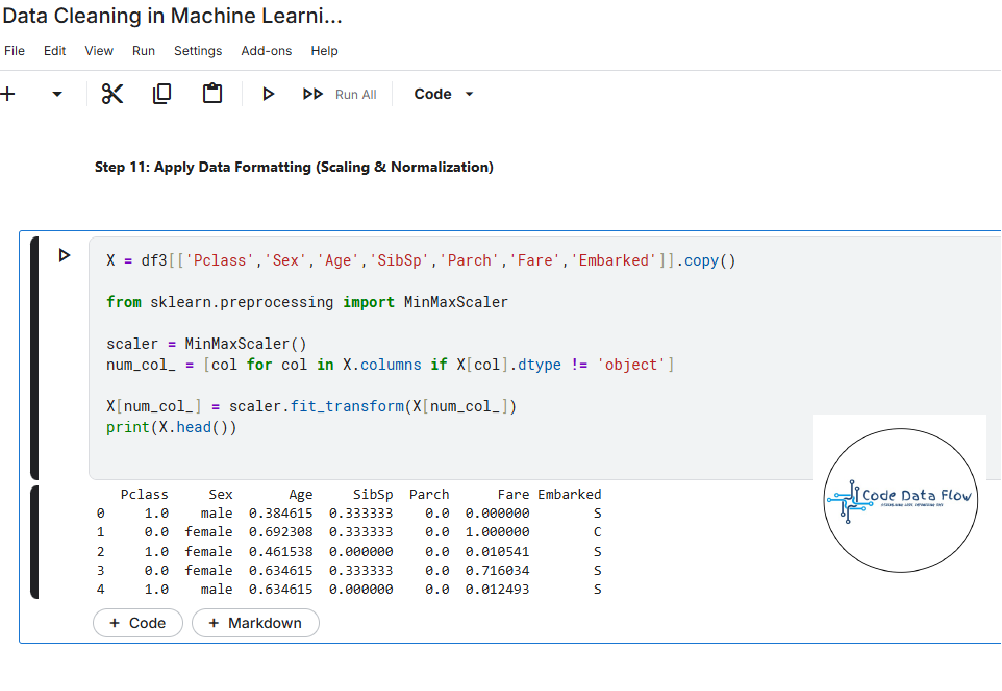Collapse the code input using the left bar
This screenshot has width=1002, height=691.
(x=35, y=357)
